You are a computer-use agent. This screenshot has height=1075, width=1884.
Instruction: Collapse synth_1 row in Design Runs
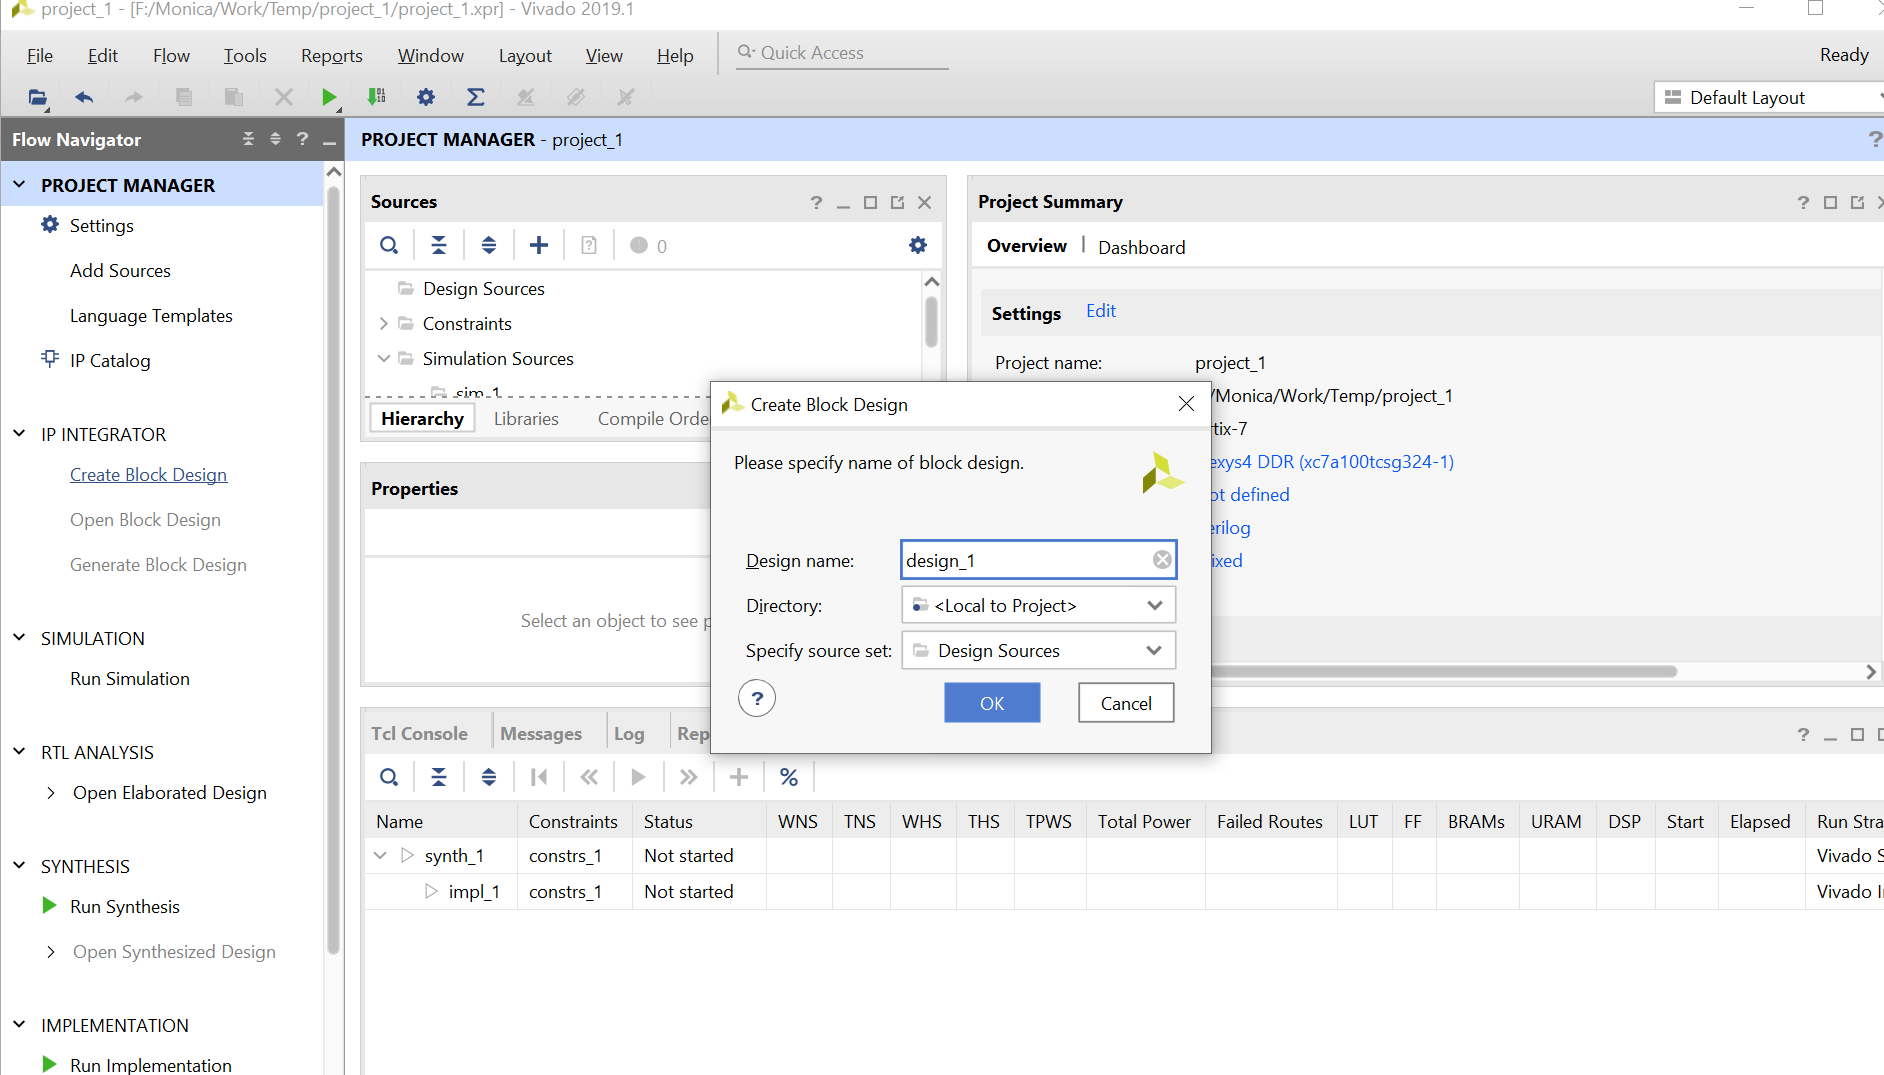point(380,856)
